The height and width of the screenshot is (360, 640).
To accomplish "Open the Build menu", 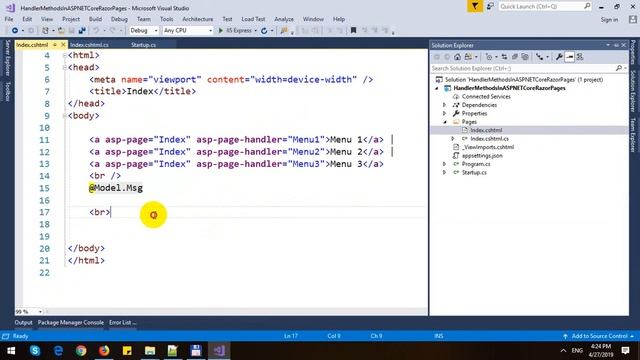I will 95,19.
